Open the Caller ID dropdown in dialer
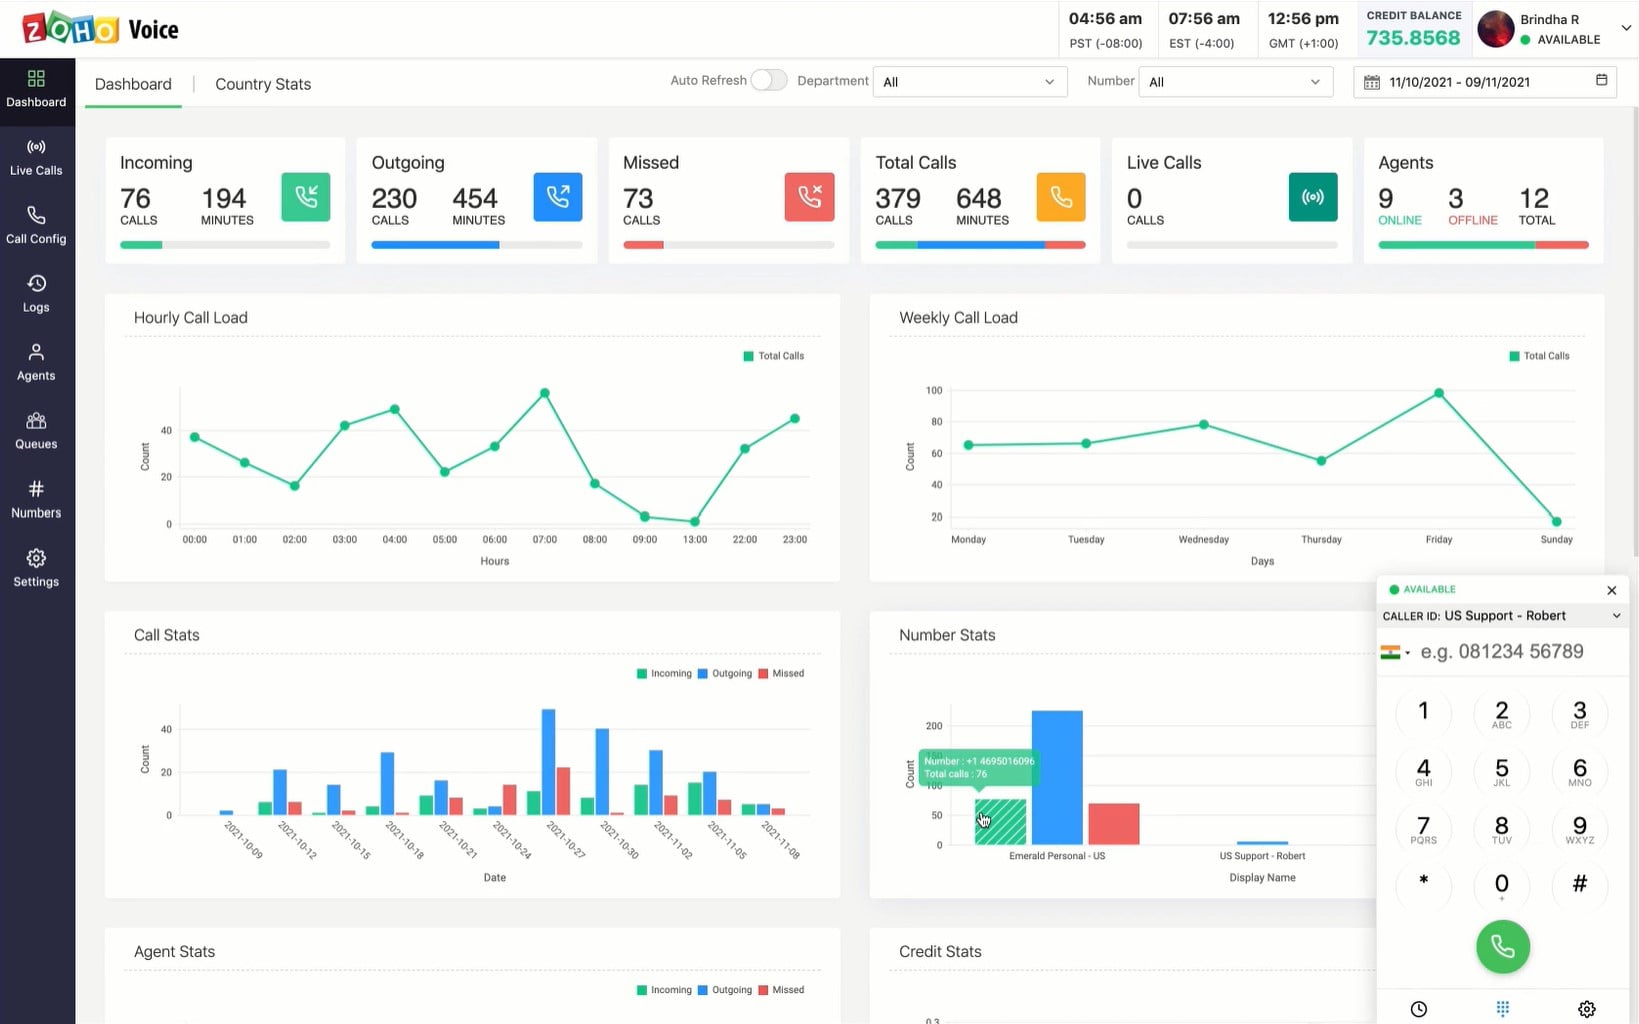1639x1024 pixels. [1502, 616]
